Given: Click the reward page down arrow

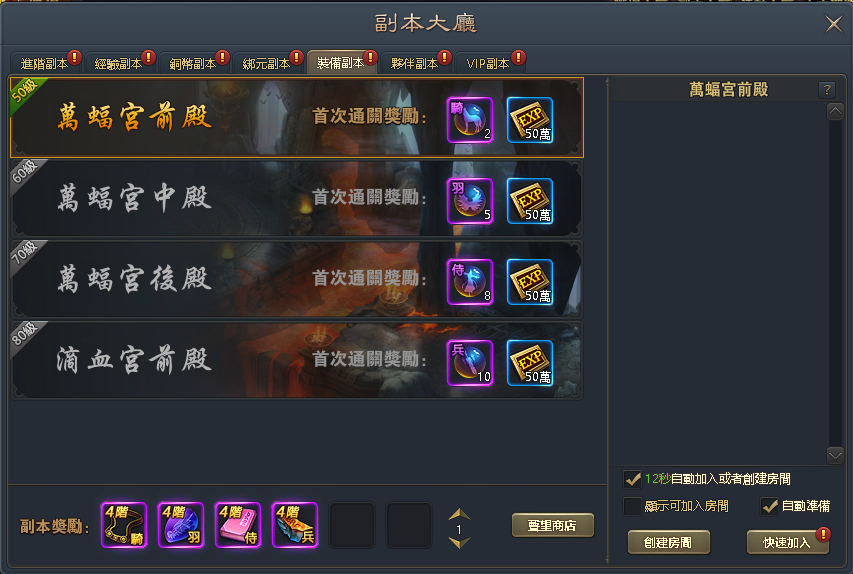Looking at the screenshot, I should tap(459, 542).
